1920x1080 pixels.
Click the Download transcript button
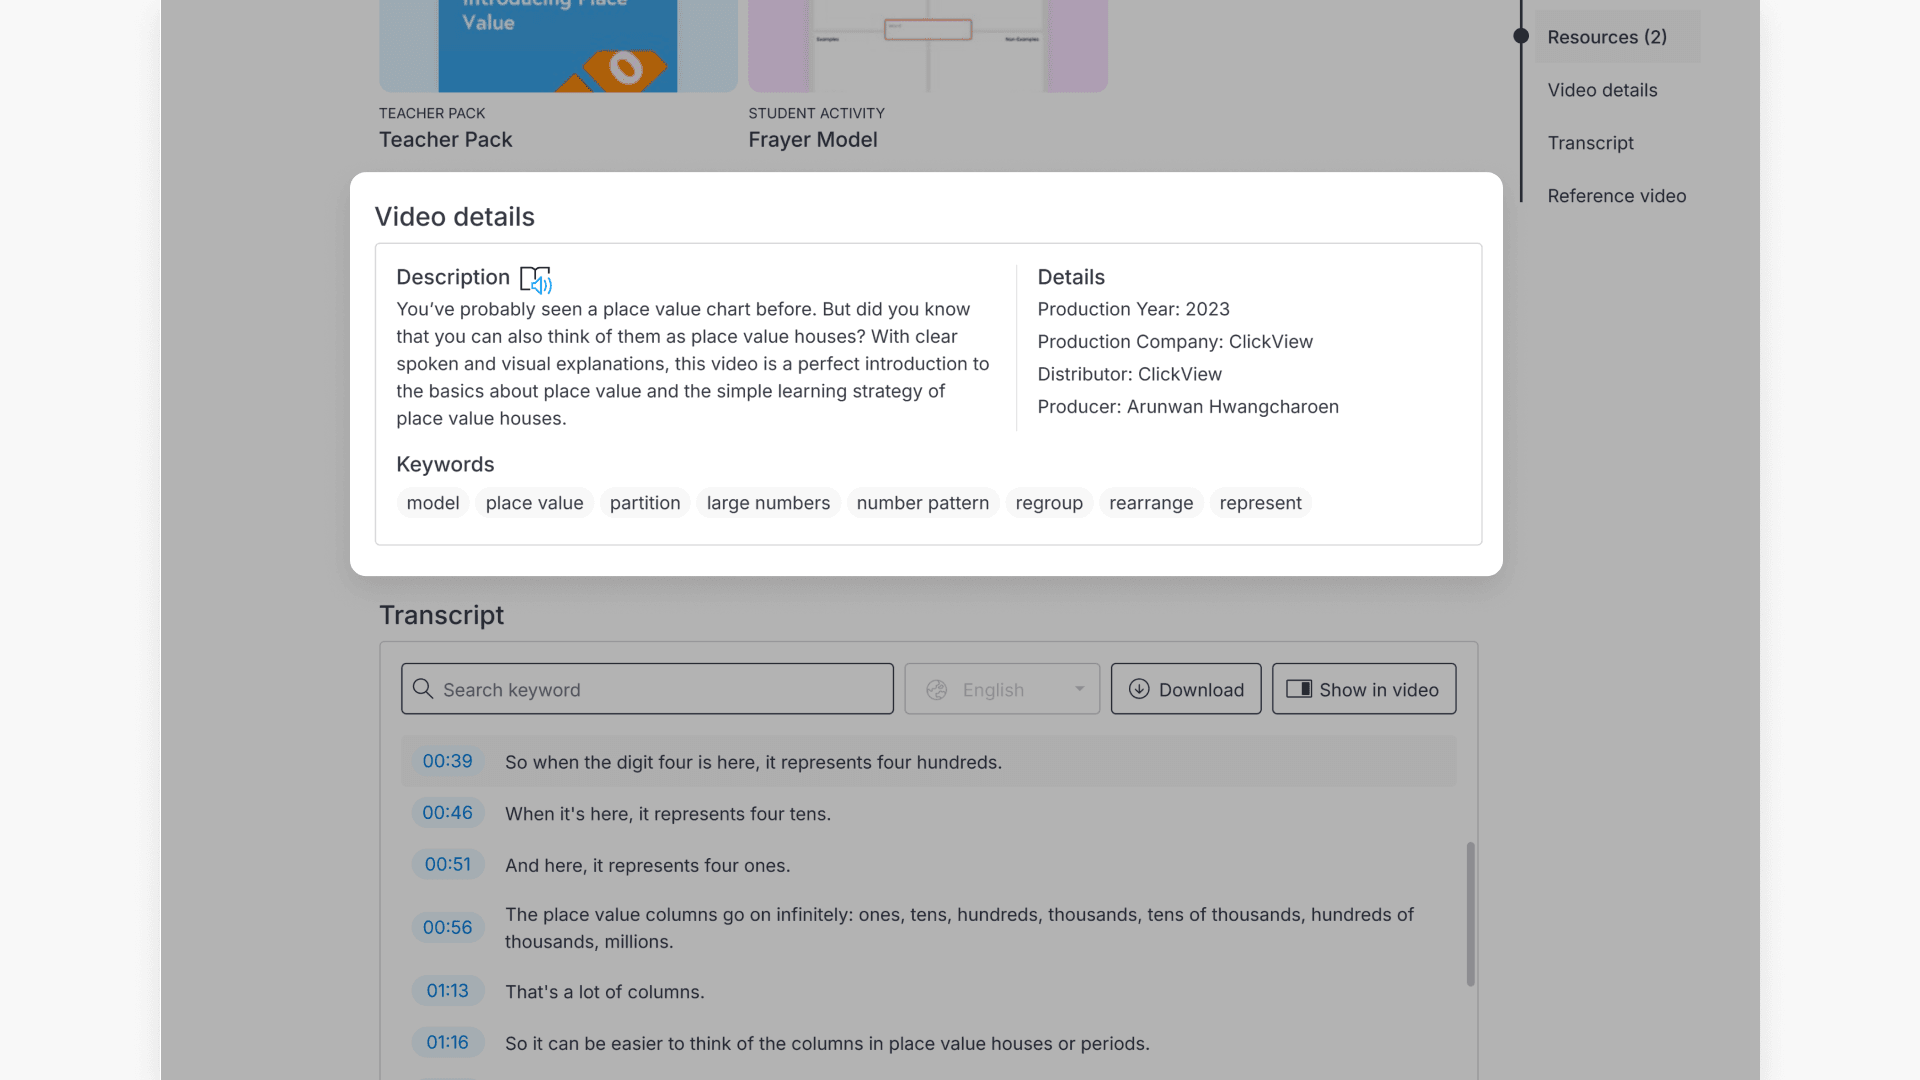tap(1186, 689)
